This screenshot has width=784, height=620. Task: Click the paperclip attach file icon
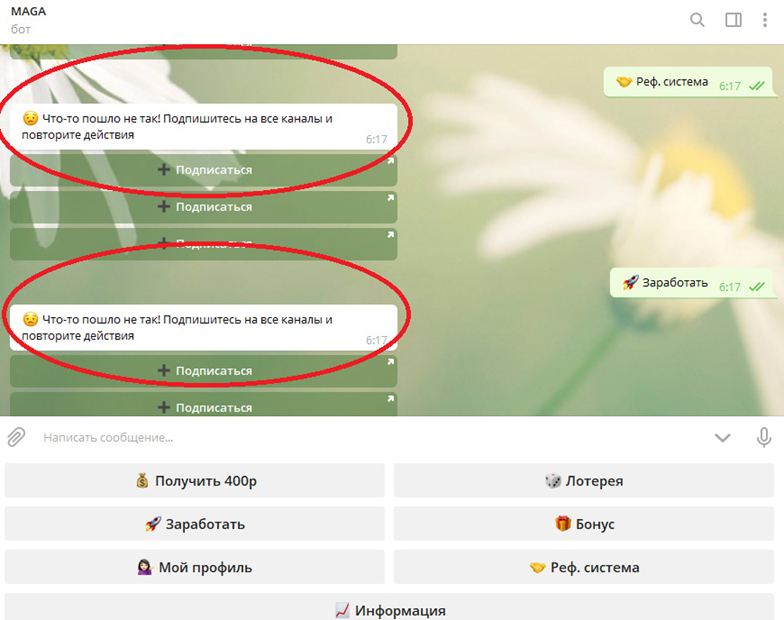coord(16,437)
